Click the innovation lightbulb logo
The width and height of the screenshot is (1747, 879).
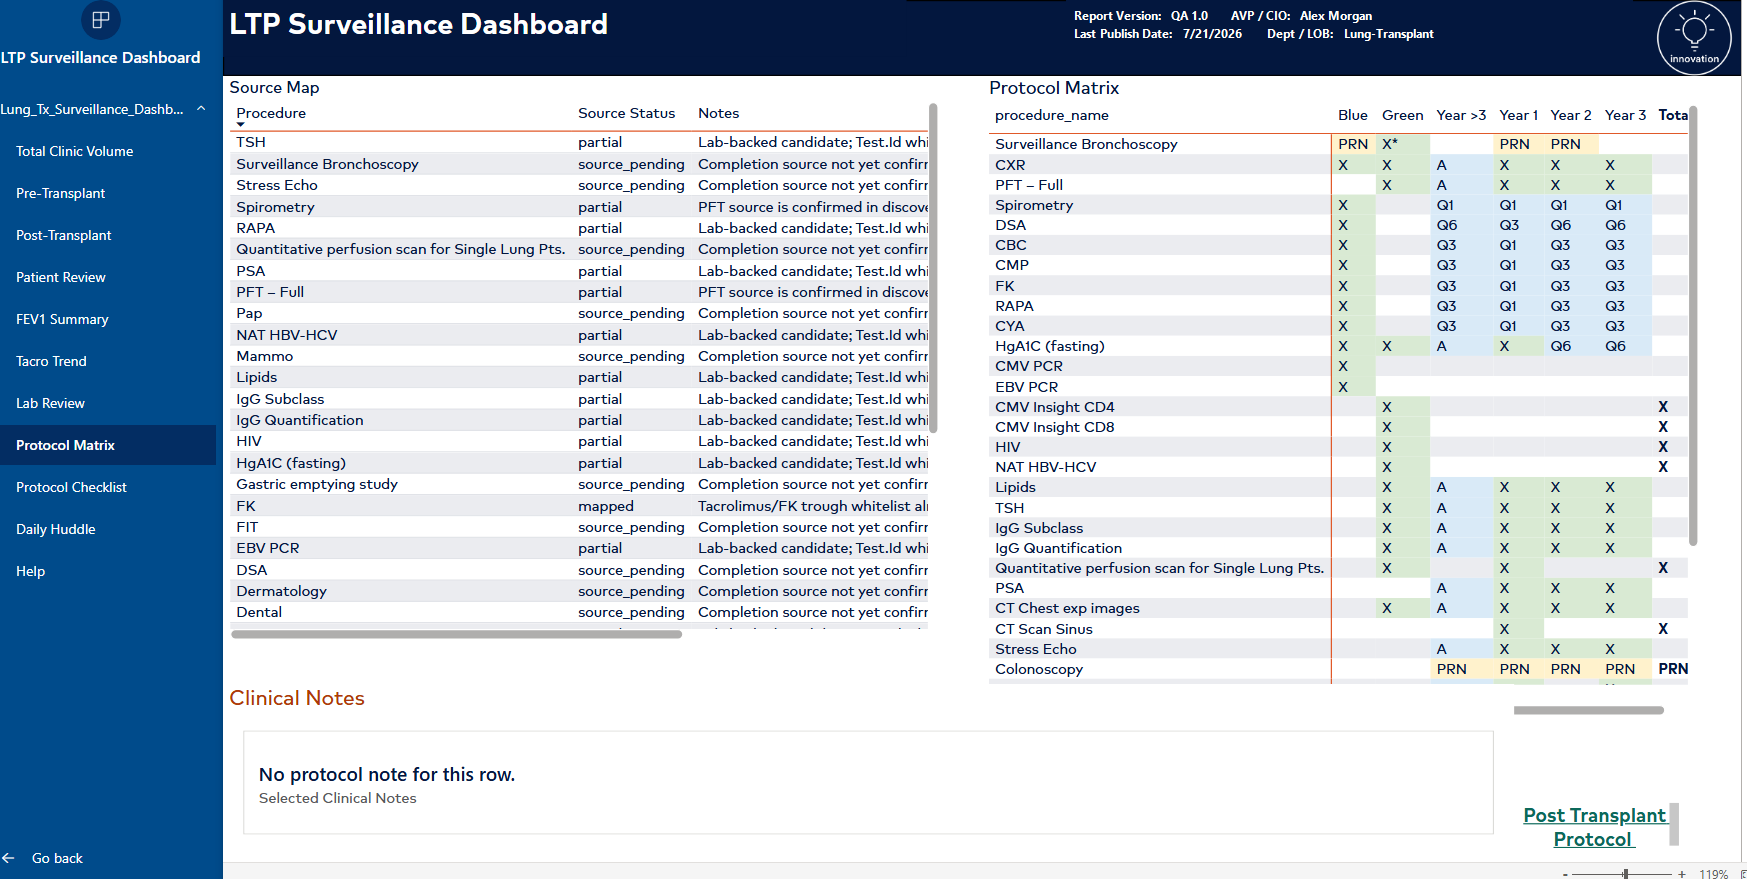(x=1694, y=38)
